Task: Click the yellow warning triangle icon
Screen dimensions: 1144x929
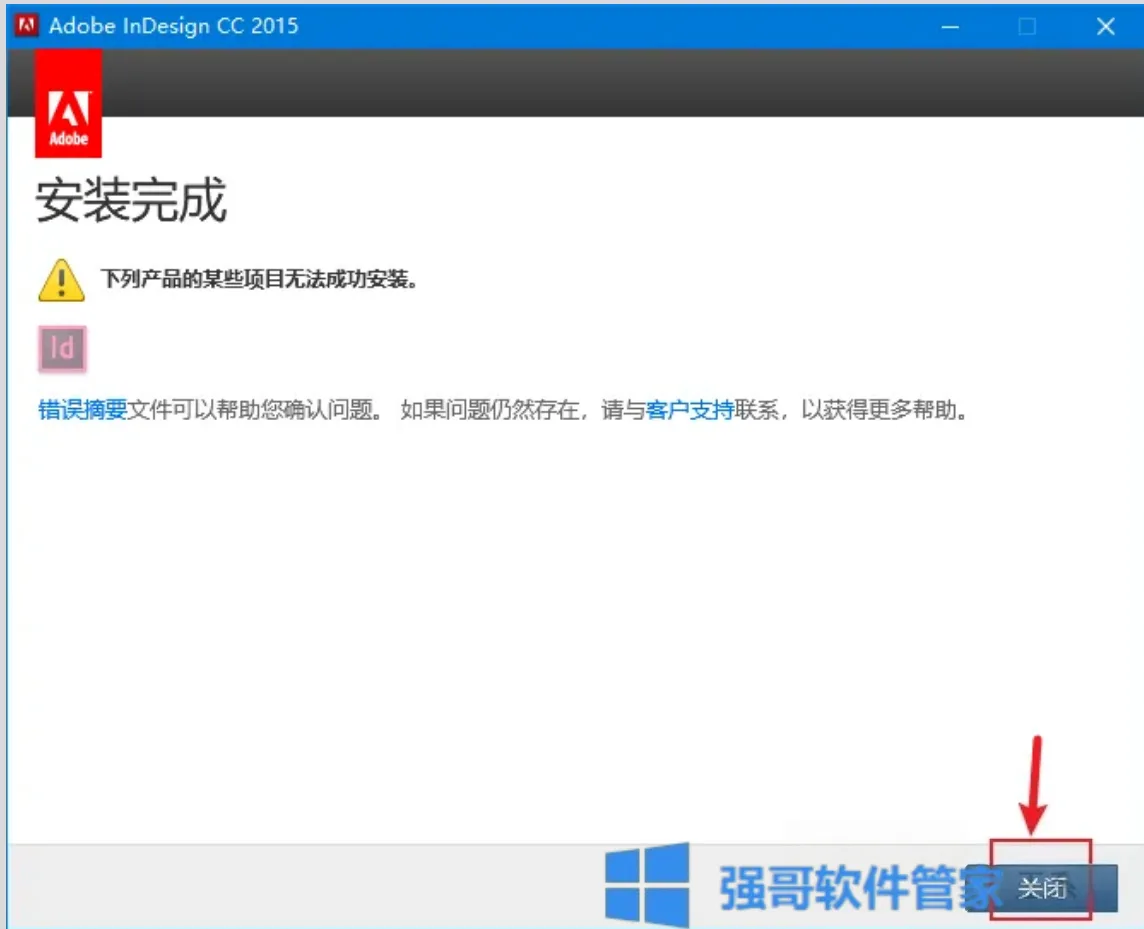Action: [x=61, y=280]
